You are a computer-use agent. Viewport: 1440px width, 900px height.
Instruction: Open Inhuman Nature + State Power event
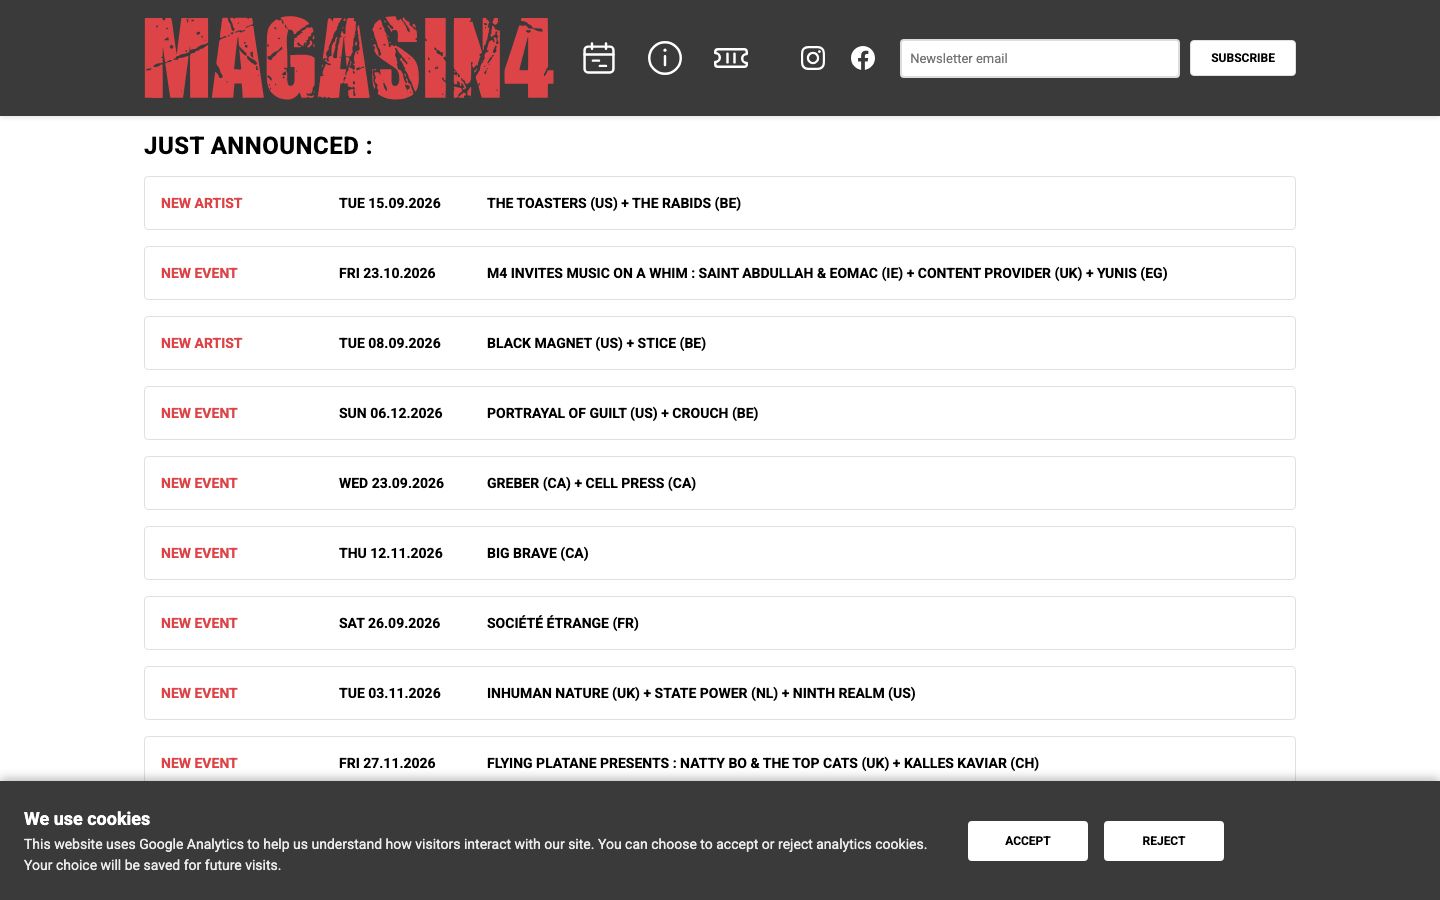720,693
